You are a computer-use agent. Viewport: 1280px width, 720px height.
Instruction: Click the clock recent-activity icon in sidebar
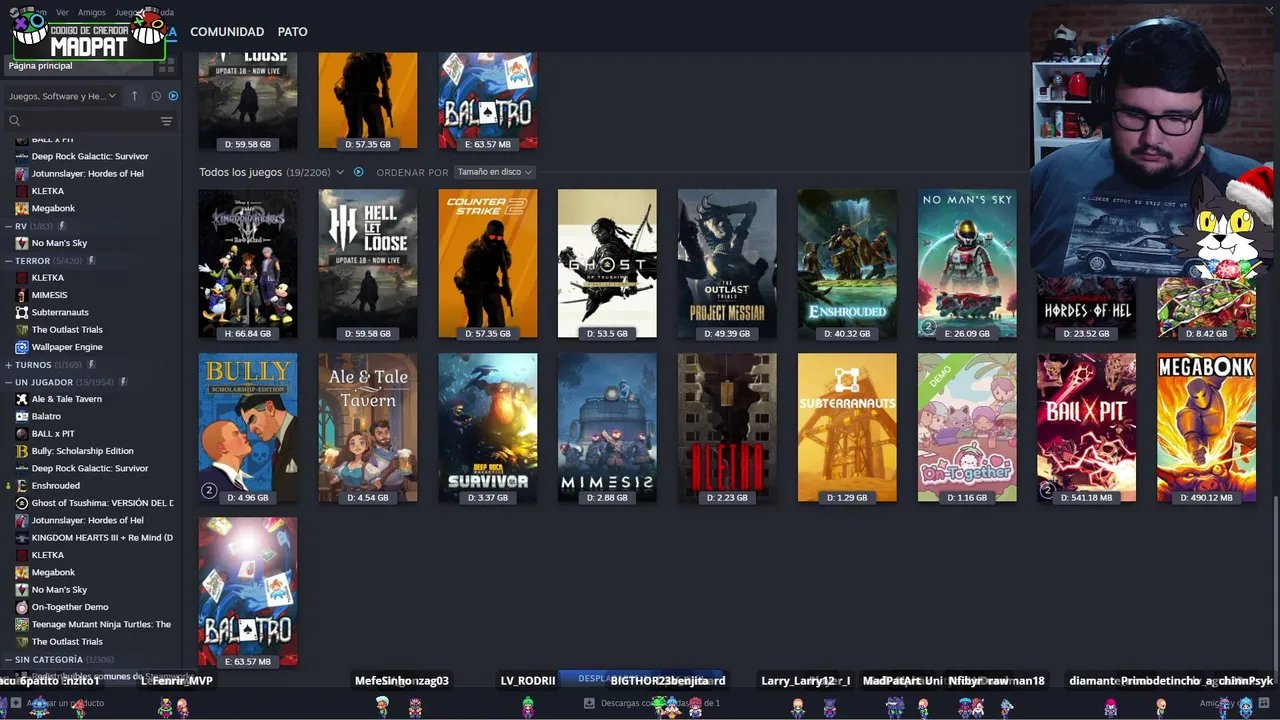click(x=156, y=96)
